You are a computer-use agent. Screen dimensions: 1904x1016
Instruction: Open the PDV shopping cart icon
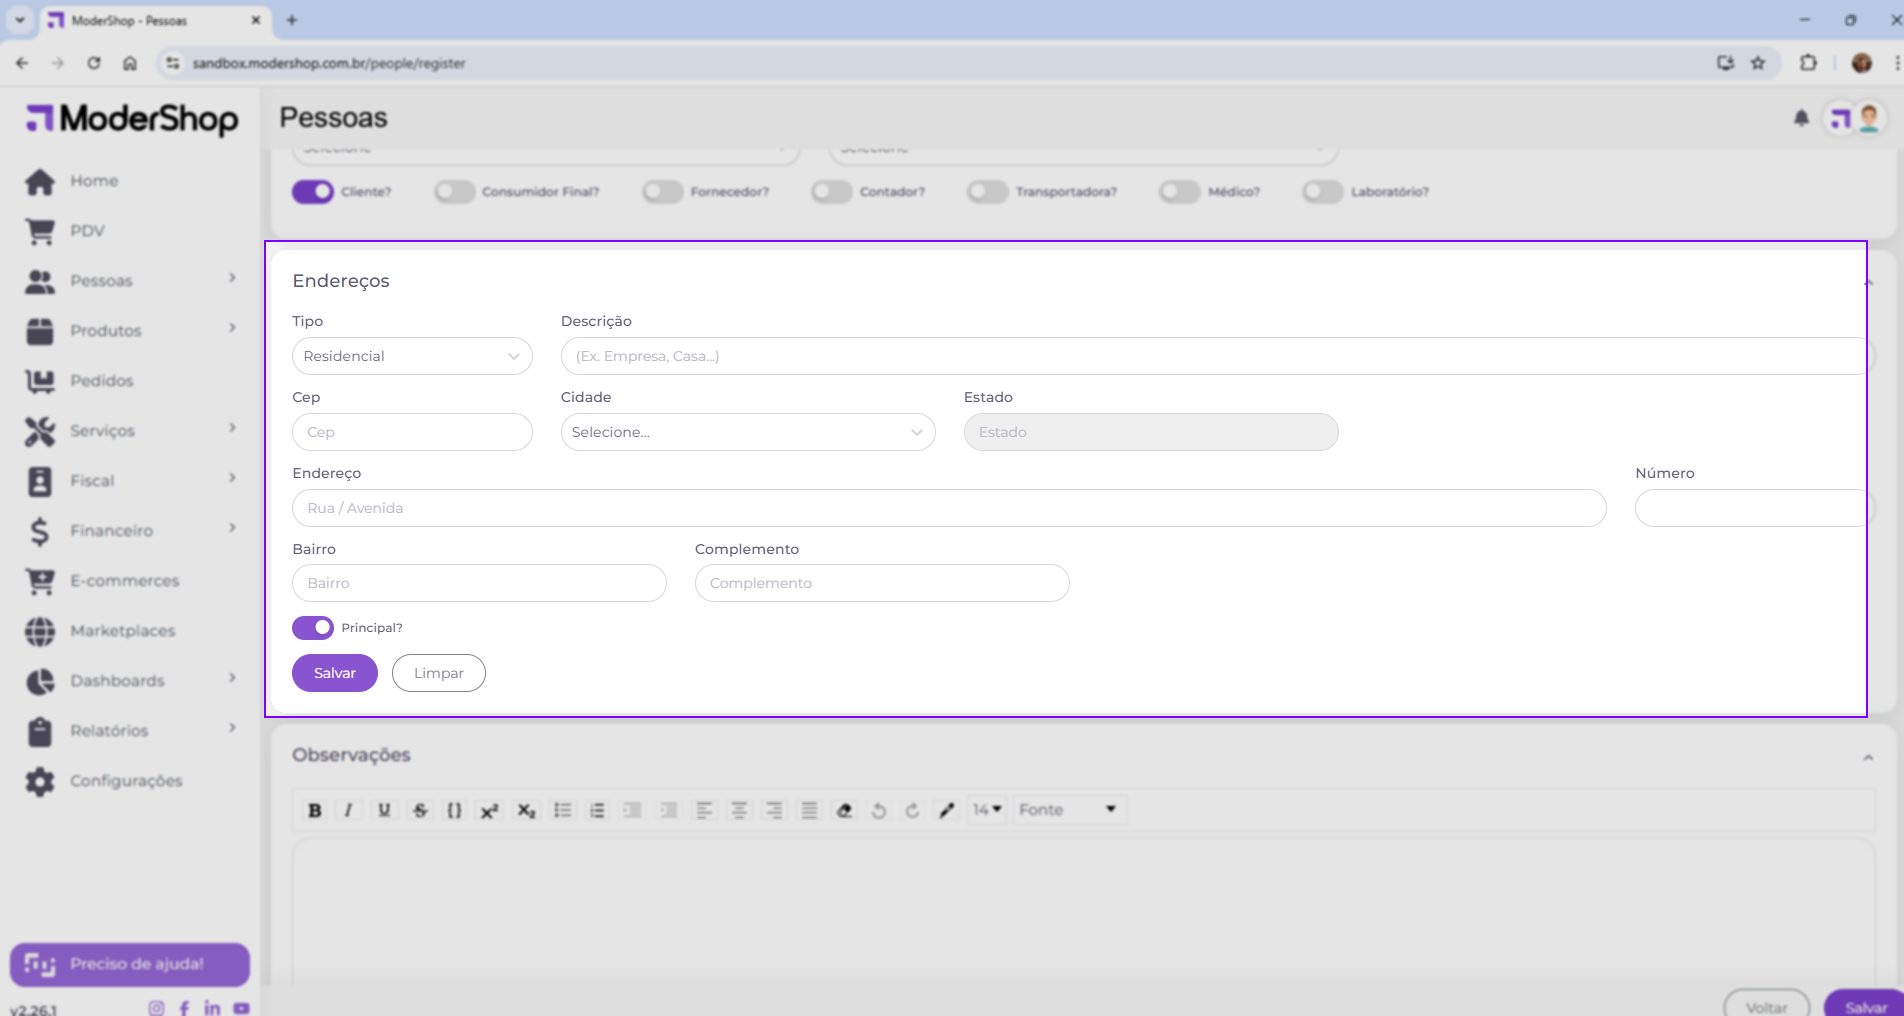(x=40, y=231)
